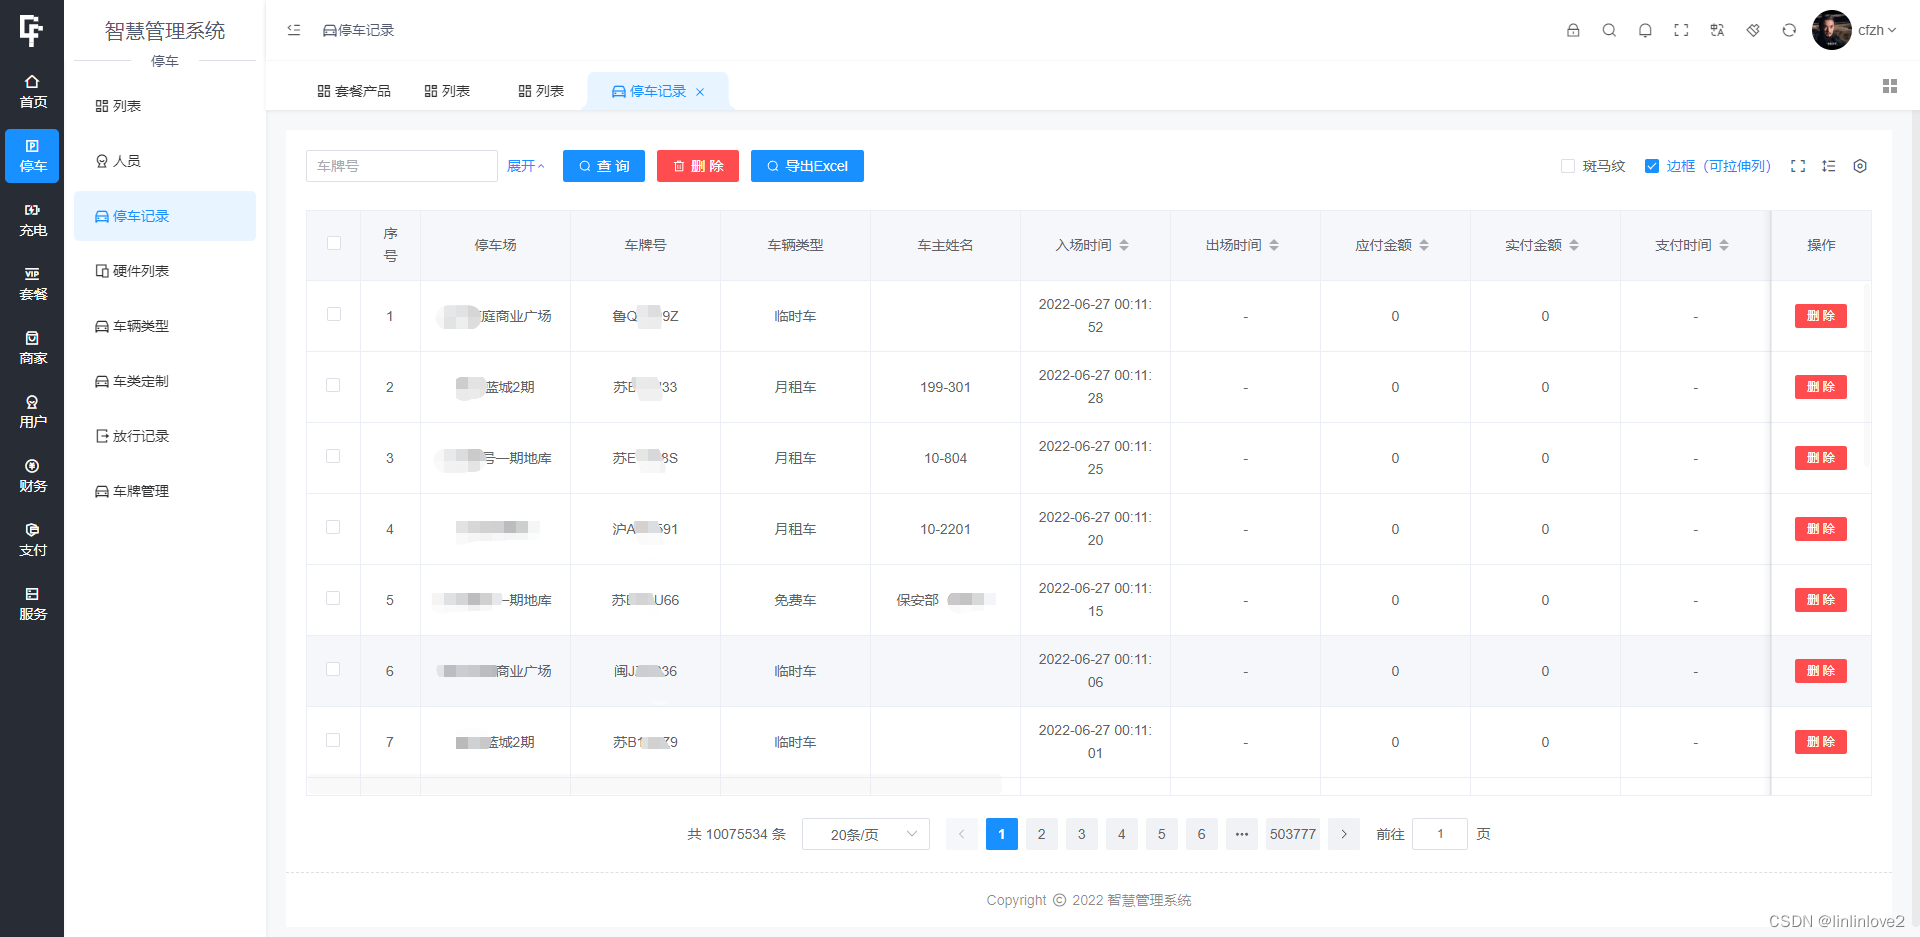Expand more pages ellipsis in pagination

pos(1242,834)
